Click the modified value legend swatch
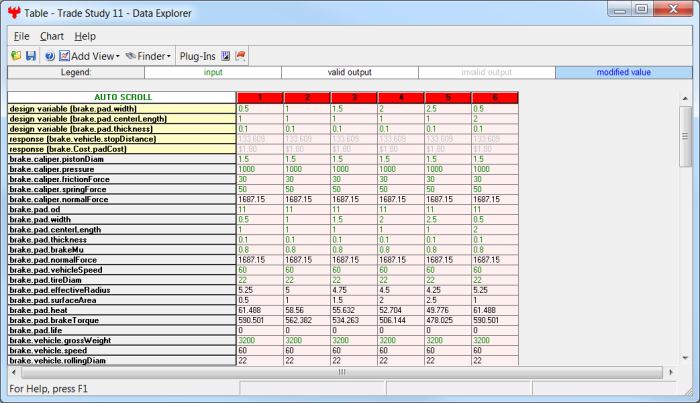The image size is (700, 403). point(622,73)
